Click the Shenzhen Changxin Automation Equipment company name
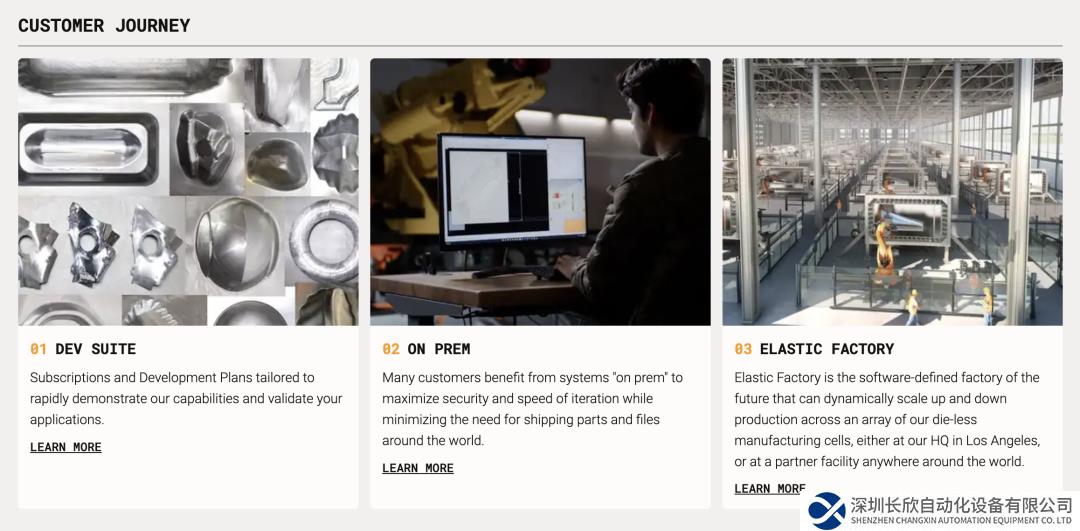Screen dimensions: 1080x531 (962, 511)
